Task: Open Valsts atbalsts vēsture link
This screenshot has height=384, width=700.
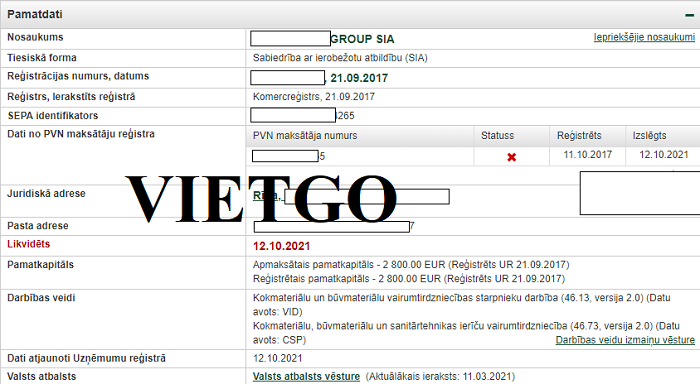Action: tap(306, 376)
